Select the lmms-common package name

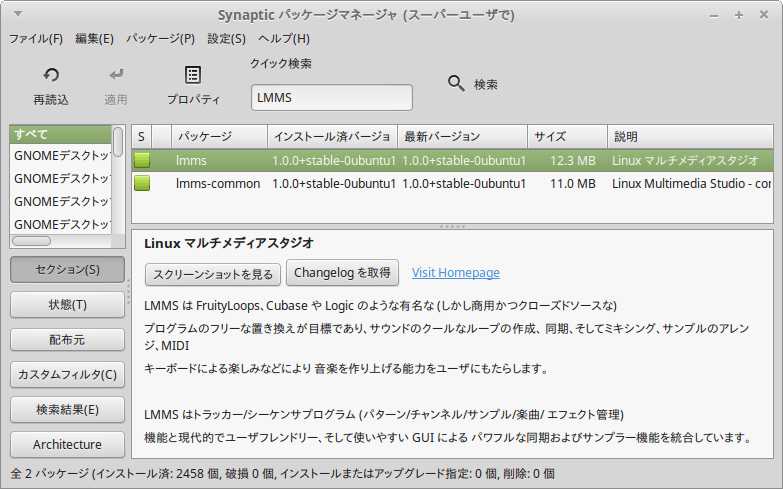218,183
